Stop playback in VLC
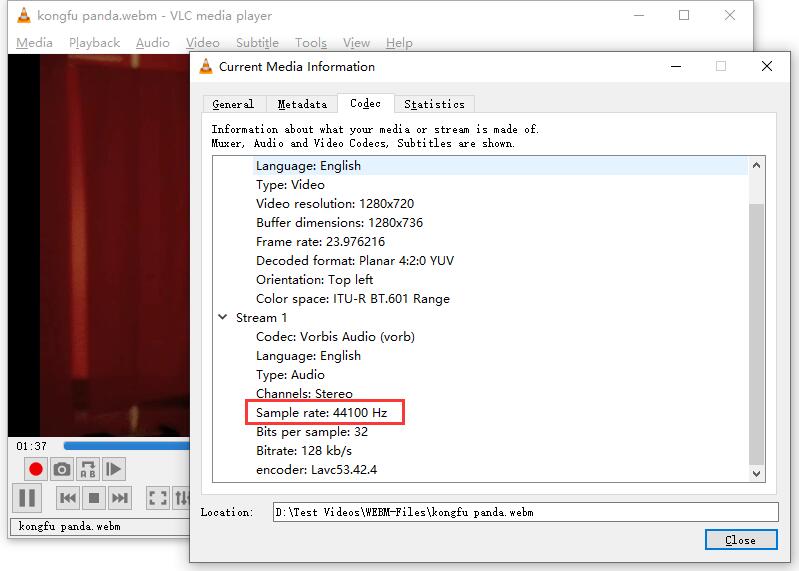The height and width of the screenshot is (571, 799). (94, 498)
